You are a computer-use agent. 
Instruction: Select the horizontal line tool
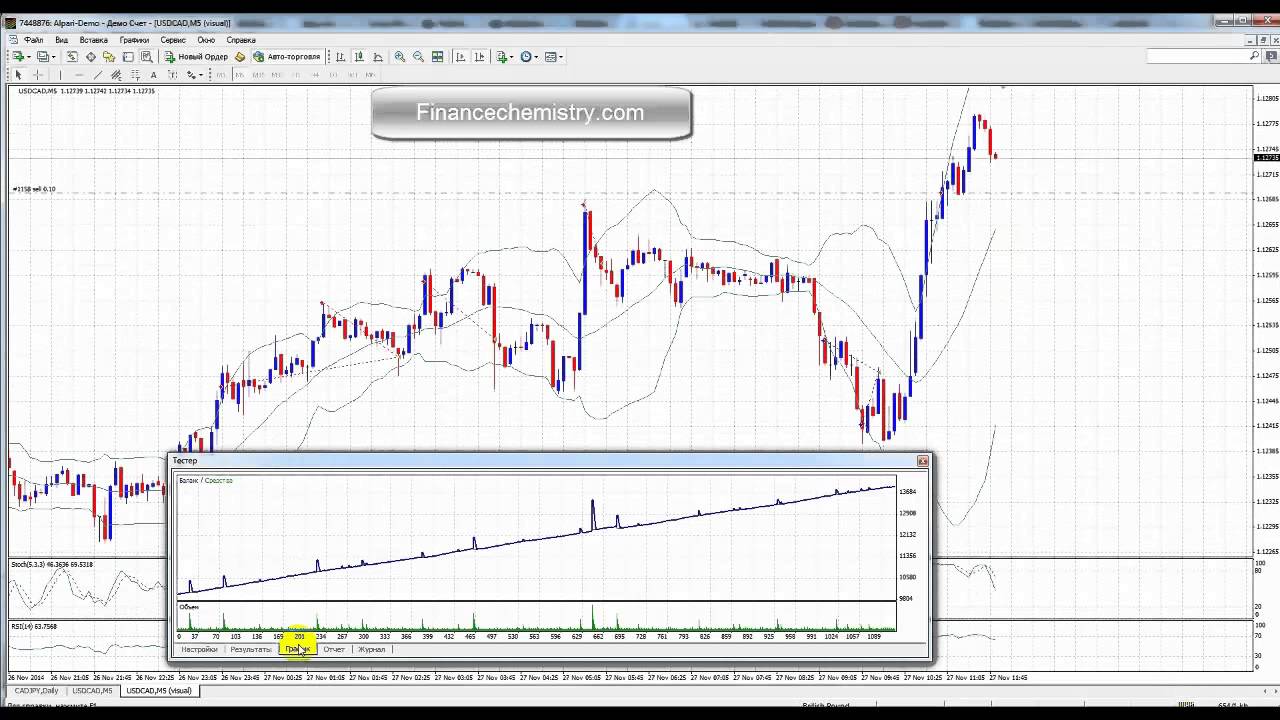click(79, 75)
